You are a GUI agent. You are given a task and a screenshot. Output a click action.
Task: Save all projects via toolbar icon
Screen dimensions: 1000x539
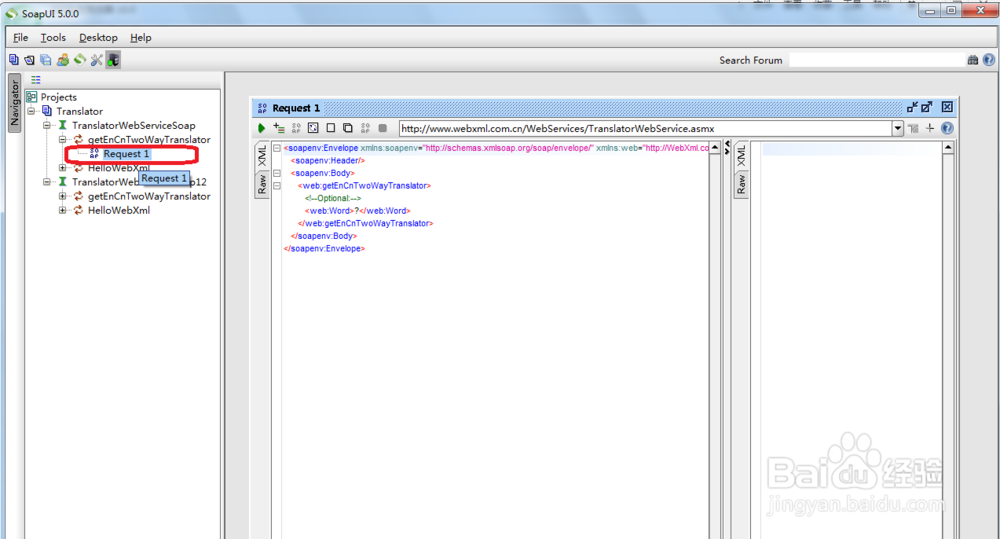coord(46,60)
